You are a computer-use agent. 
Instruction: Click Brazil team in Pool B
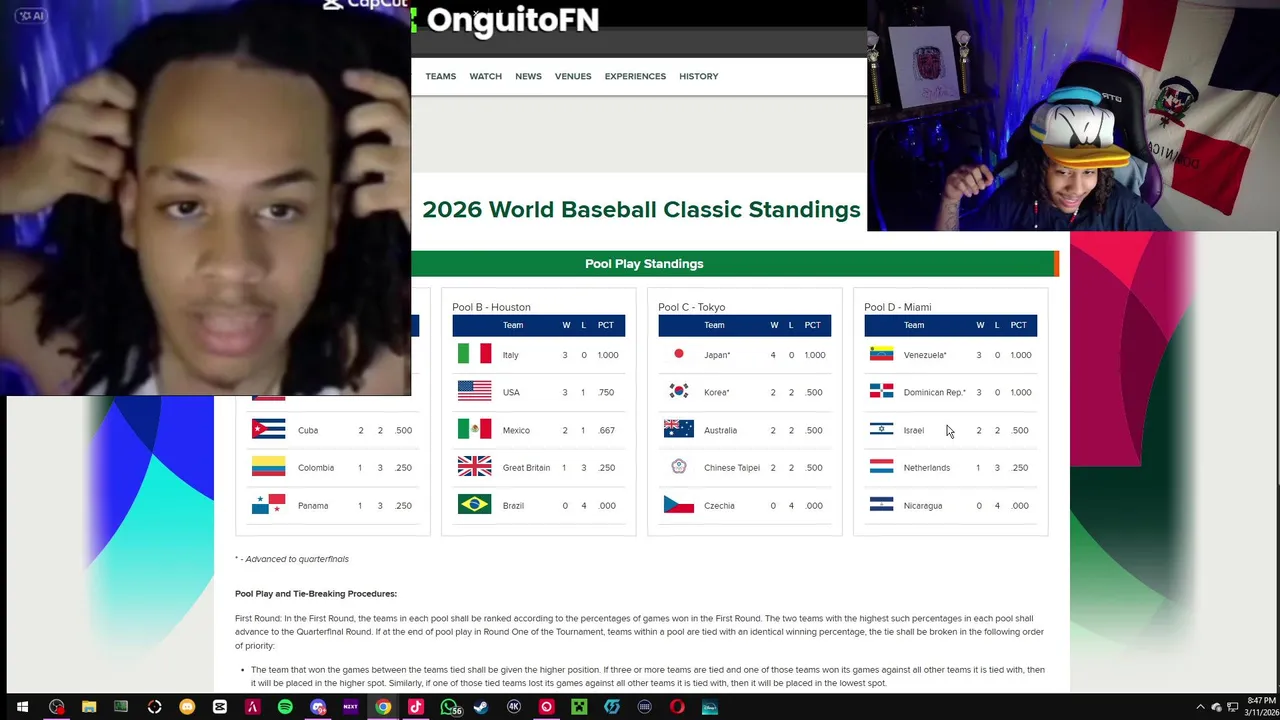(513, 506)
